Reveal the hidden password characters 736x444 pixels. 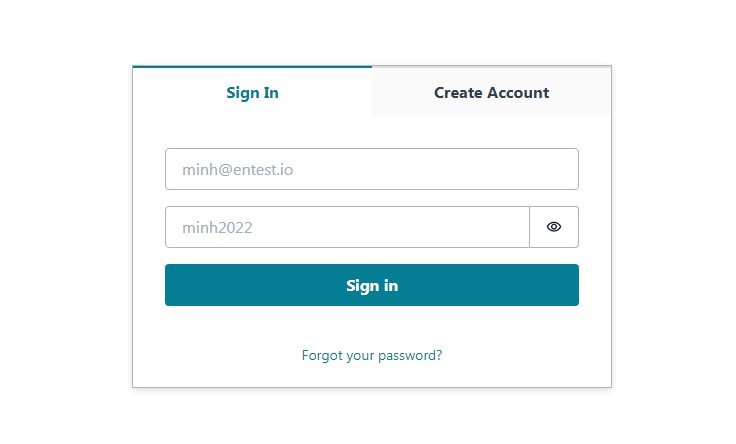(x=554, y=227)
